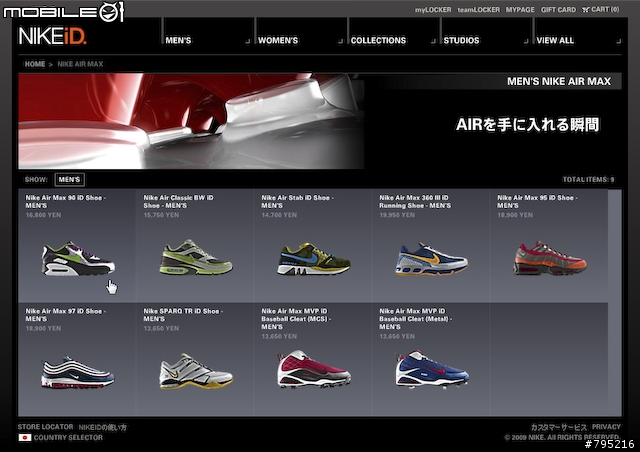The image size is (640, 452).
Task: Click the Japan flag icon
Action: click(25, 438)
